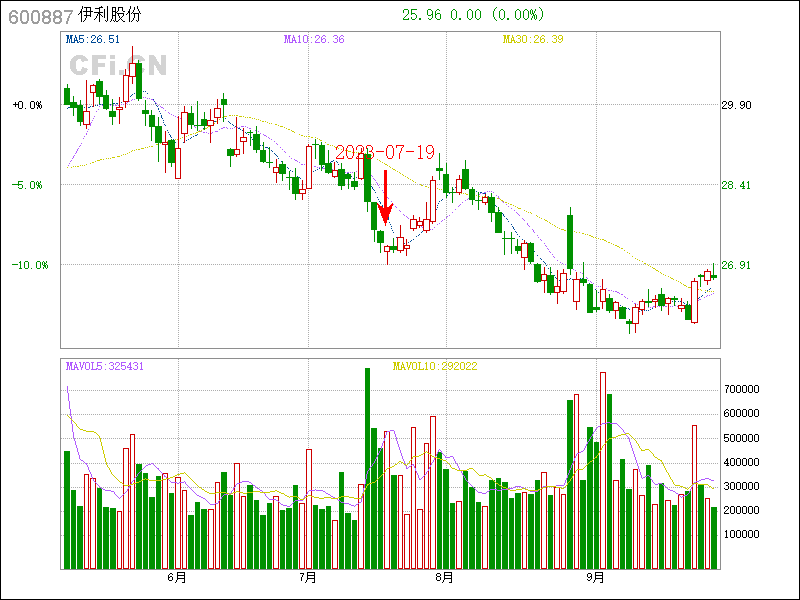Click the 2023-07-19 date annotation
This screenshot has width=800, height=600.
coord(385,153)
